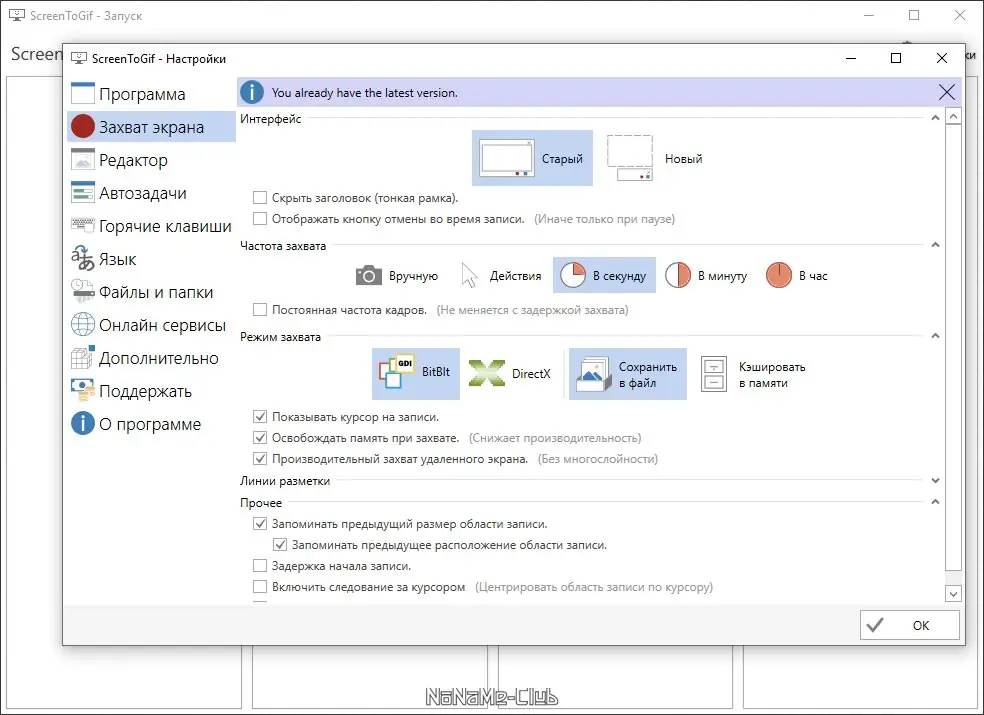Open 'Дополнительно' tab label
984x715 pixels.
(159, 358)
